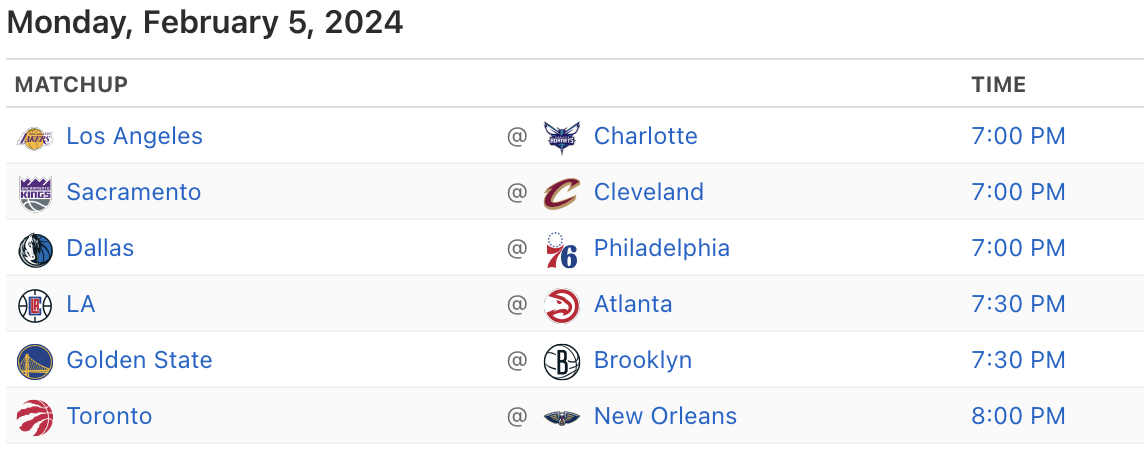Viewport: 1144px width, 472px height.
Task: Click the Dallas Mavericks logo
Action: [35, 249]
